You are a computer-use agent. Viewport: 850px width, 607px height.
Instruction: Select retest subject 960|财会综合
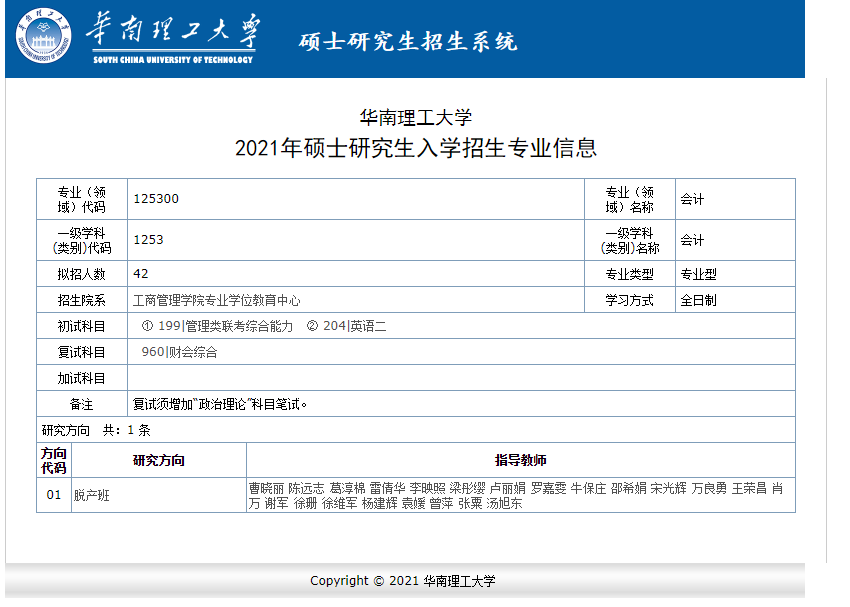coord(179,352)
